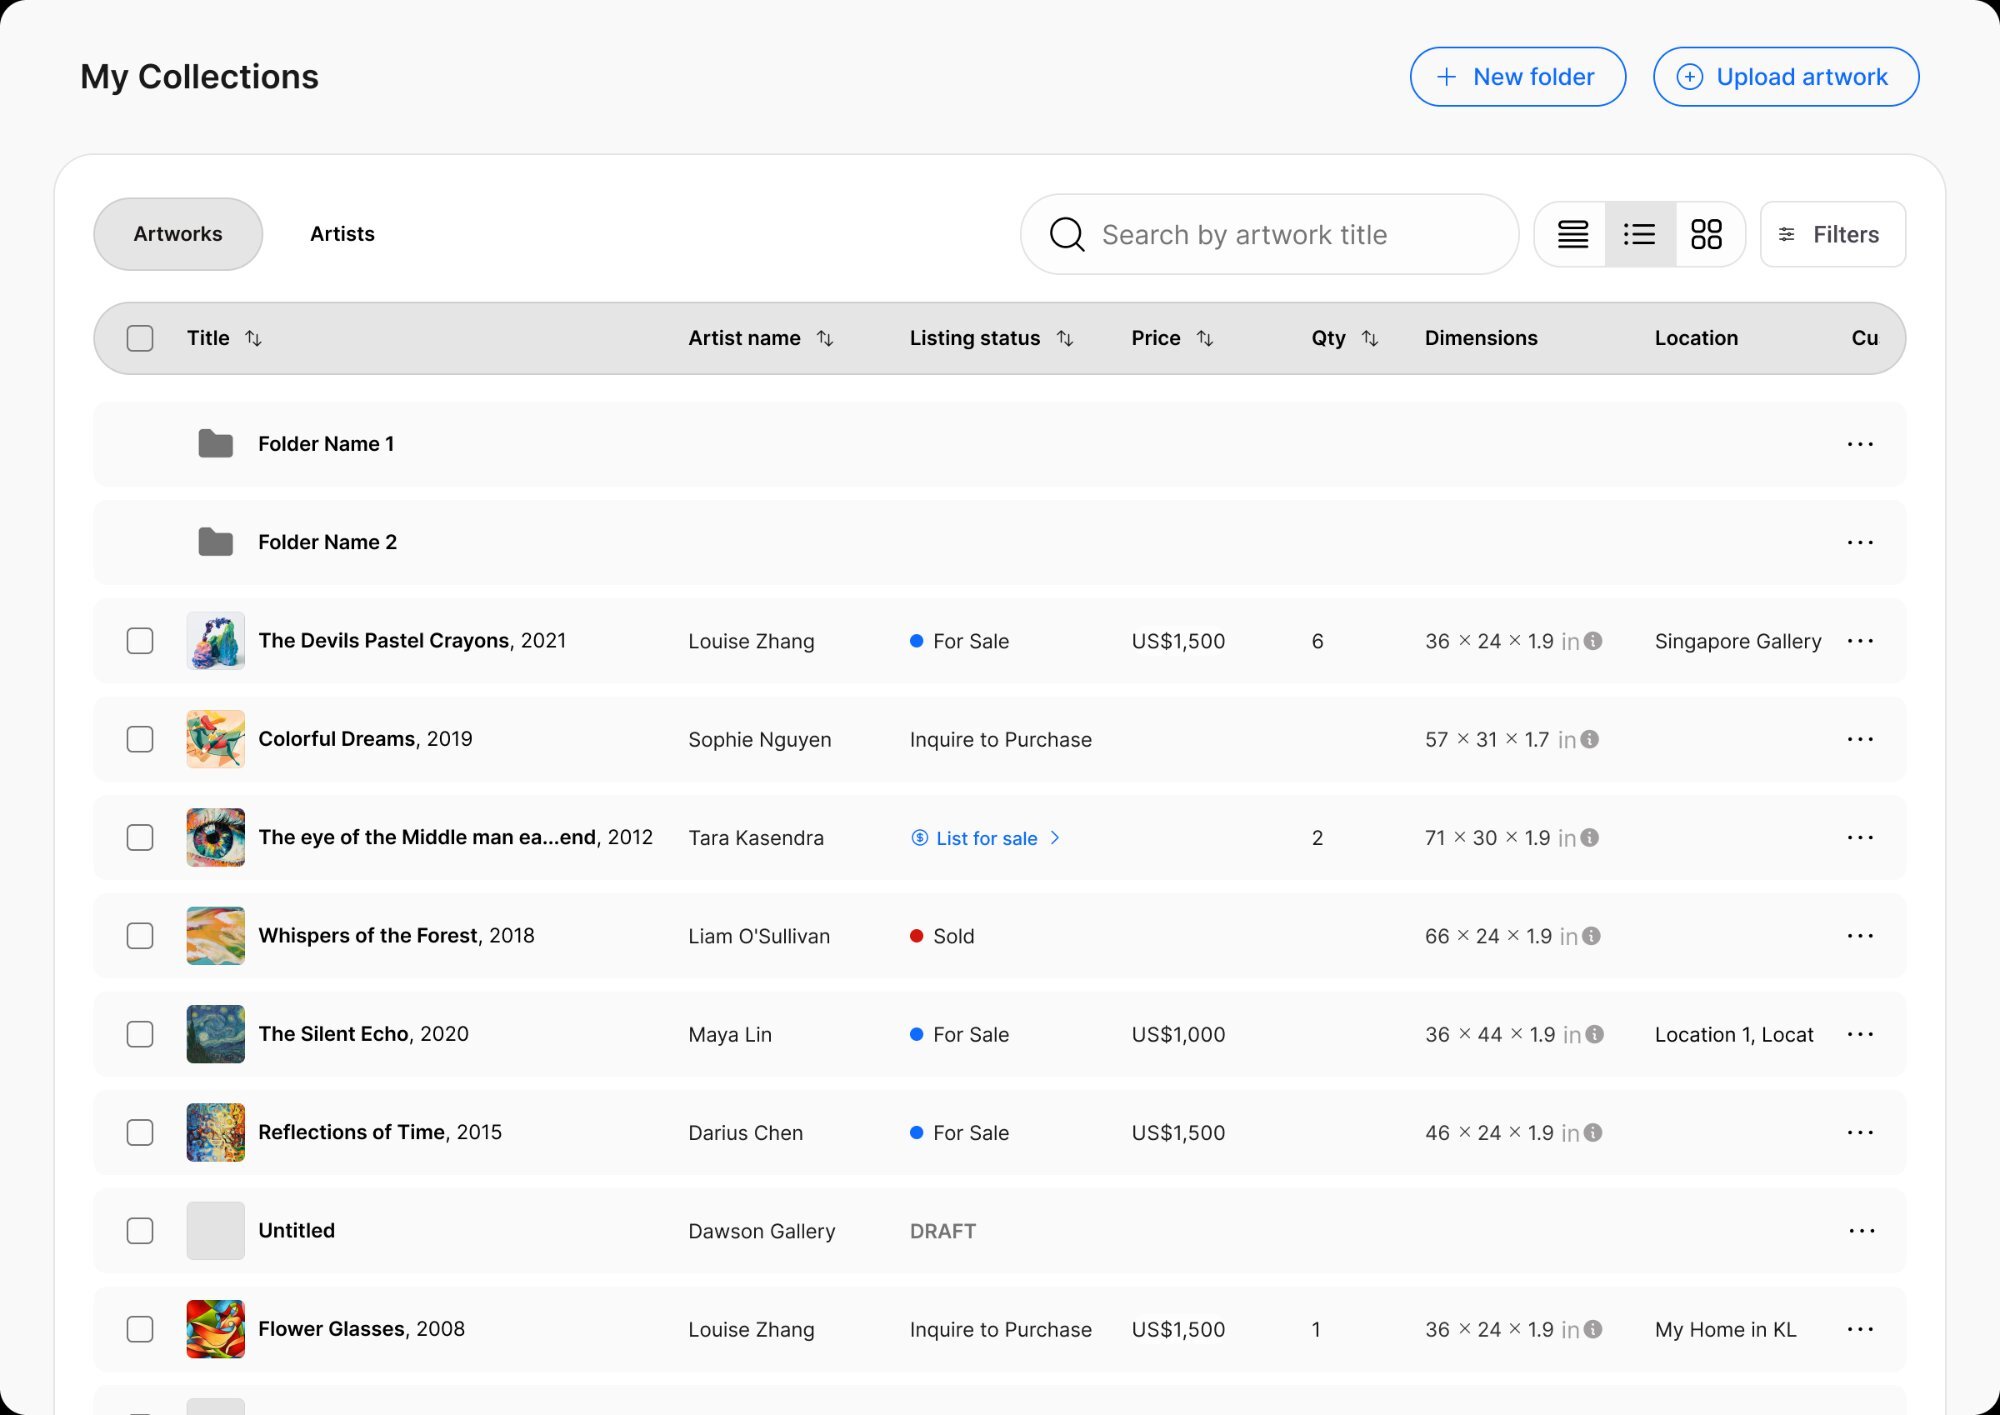Viewport: 2000px width, 1415px height.
Task: Click the Upload artwork button
Action: point(1784,76)
